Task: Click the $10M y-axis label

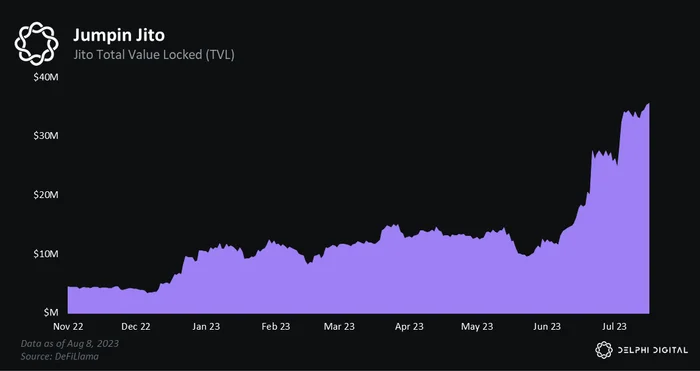Action: pos(46,254)
